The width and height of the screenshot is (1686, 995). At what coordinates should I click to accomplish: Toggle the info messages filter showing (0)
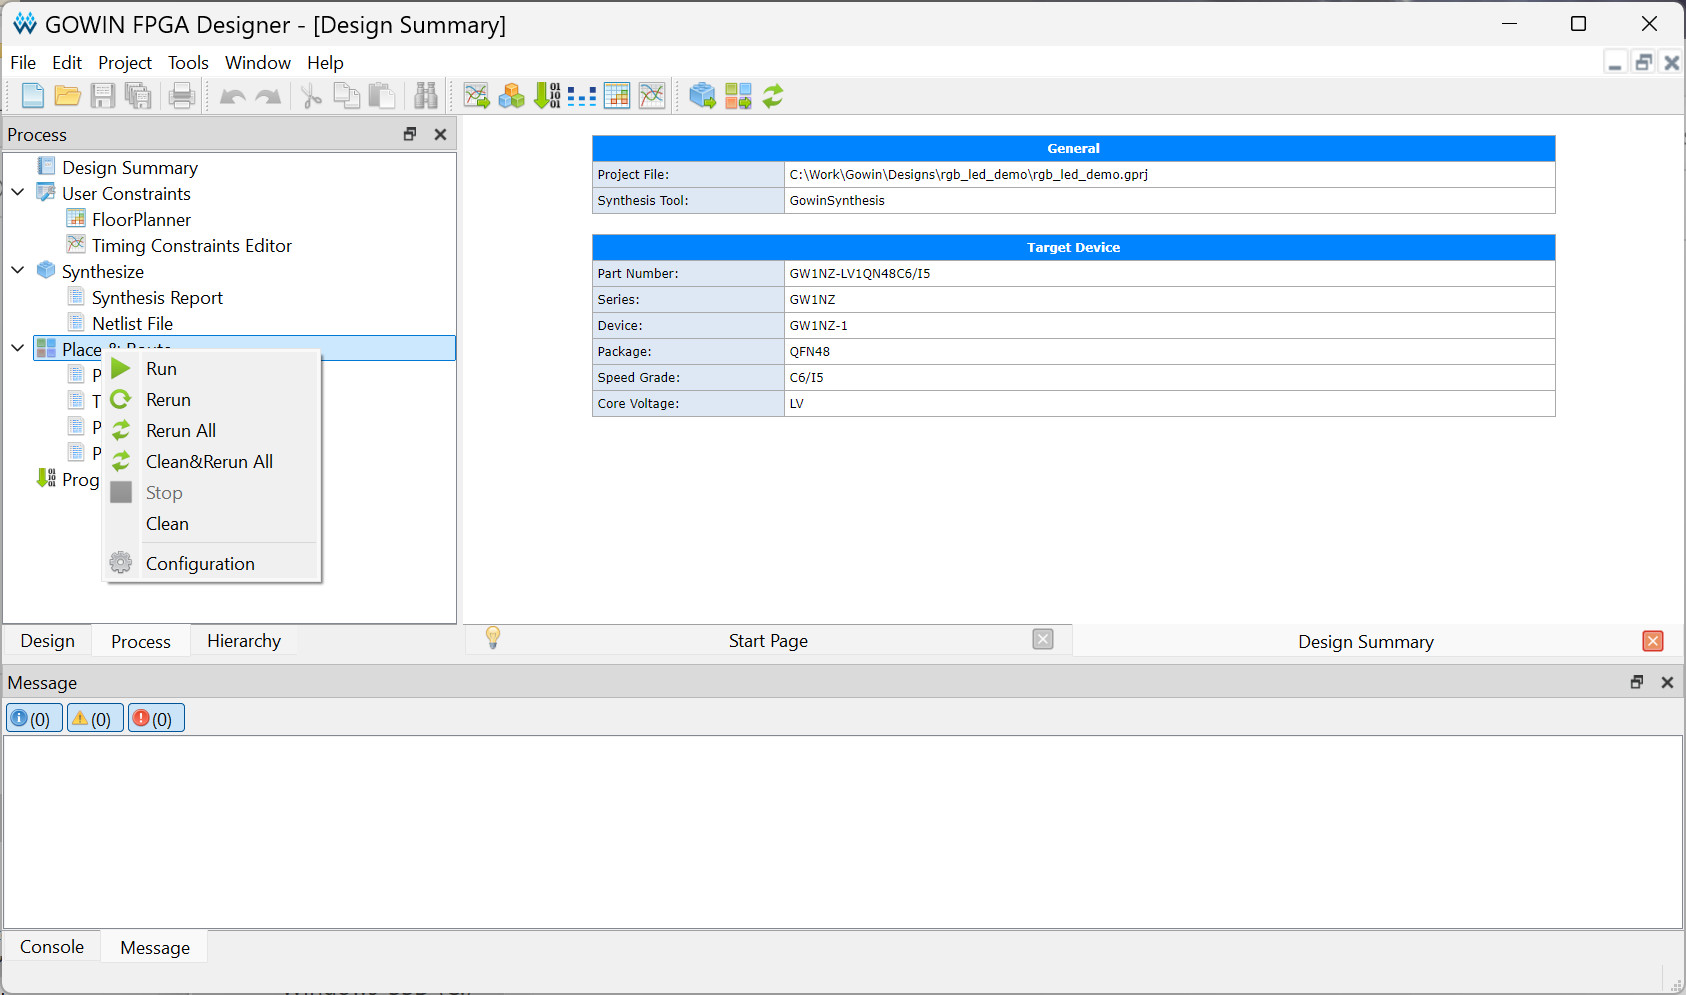[x=35, y=718]
